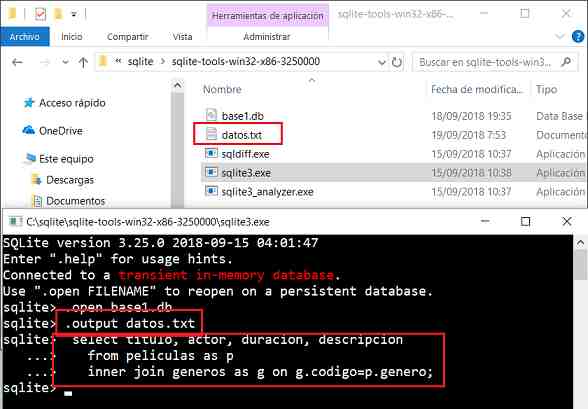Select the sqlite3.exe file

246,173
